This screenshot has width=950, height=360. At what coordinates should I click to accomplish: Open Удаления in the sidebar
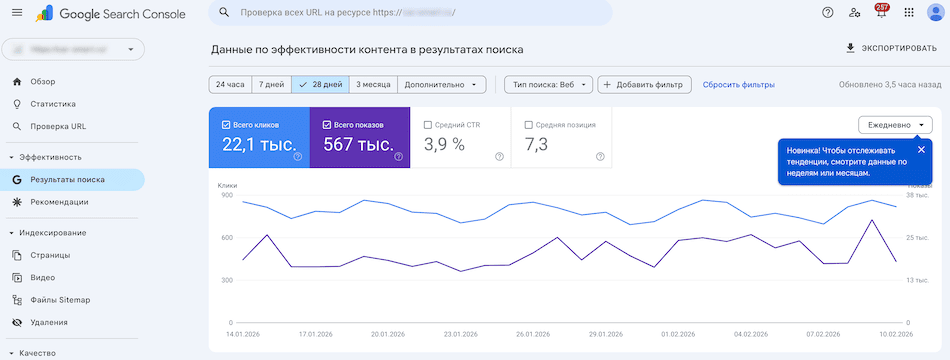pos(72,322)
